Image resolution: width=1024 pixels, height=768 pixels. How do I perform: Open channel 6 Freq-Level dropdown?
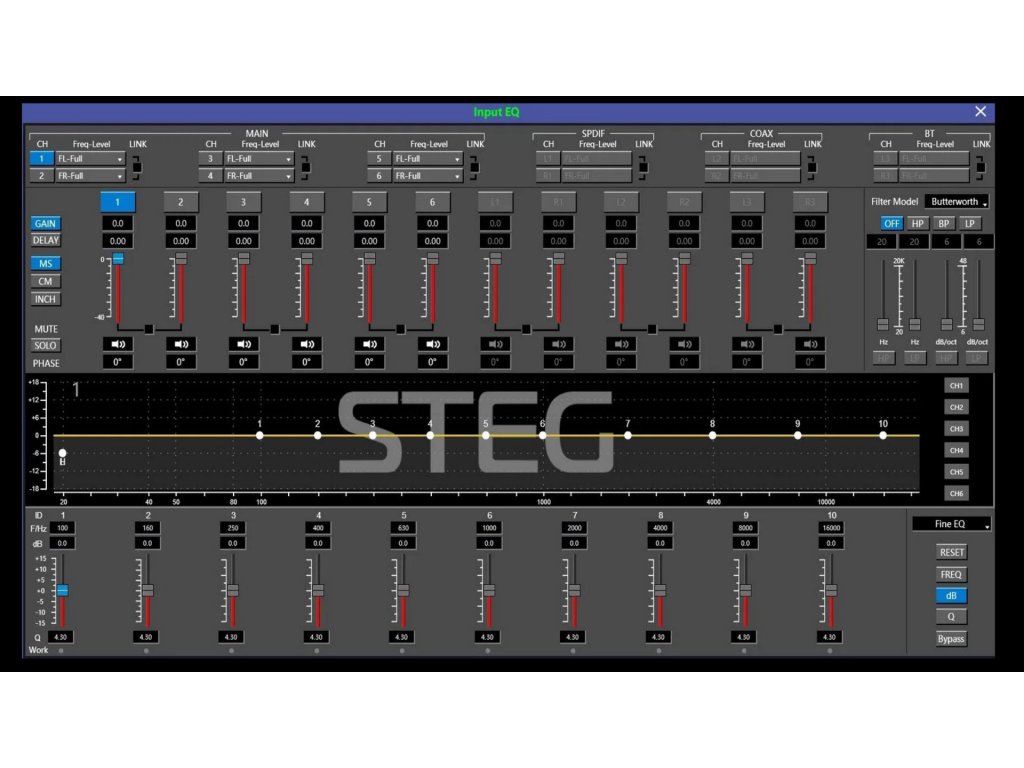pos(428,176)
